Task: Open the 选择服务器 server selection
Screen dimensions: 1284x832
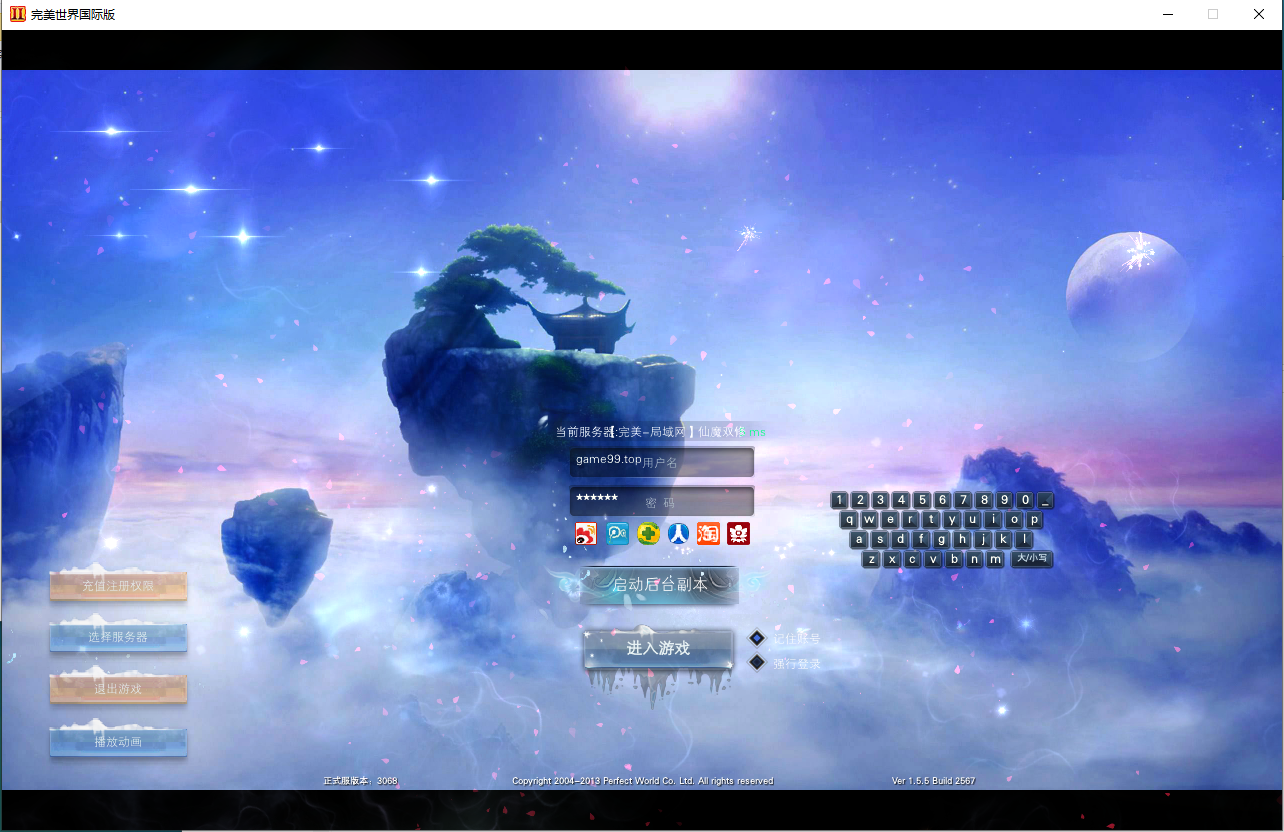Action: click(118, 637)
